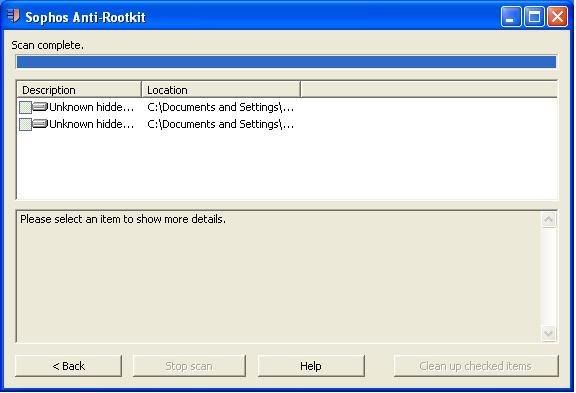Click second row's C:\Documents and Settings location

(x=220, y=124)
